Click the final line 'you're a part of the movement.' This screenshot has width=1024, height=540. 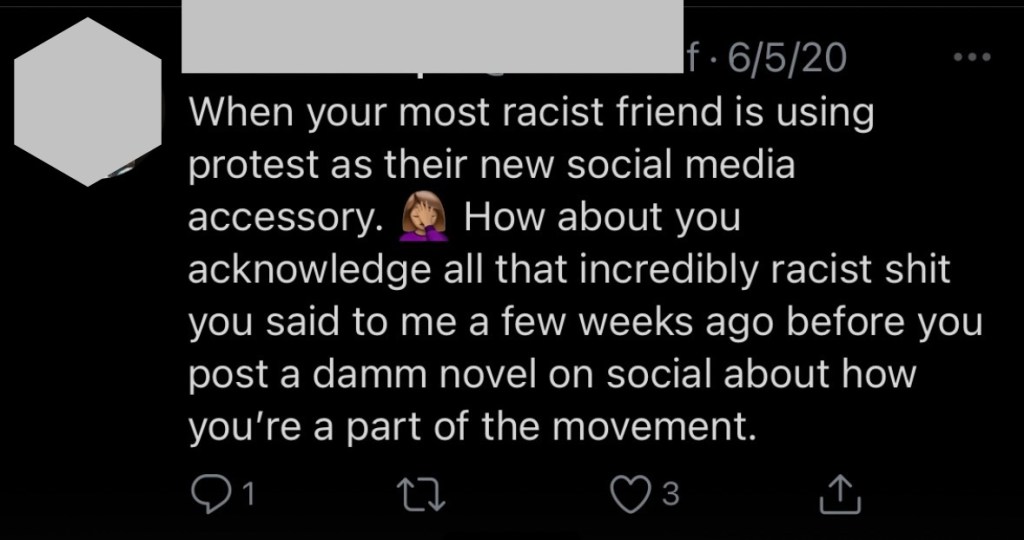pos(470,429)
